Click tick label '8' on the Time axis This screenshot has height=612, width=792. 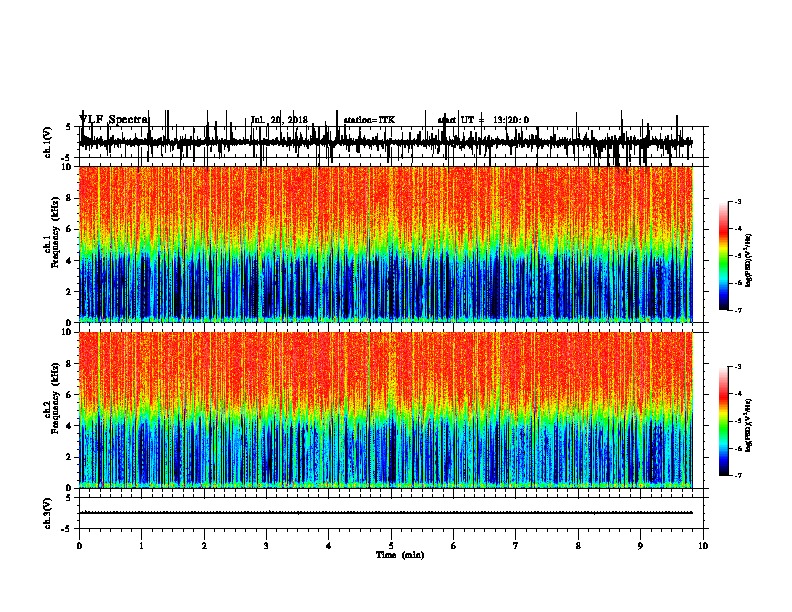(578, 545)
